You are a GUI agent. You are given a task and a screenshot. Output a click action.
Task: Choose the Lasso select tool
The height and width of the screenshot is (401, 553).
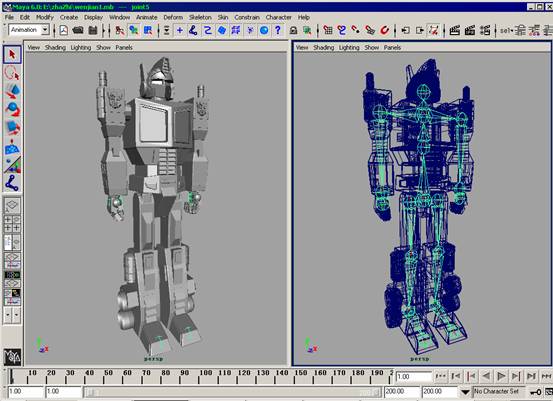12,73
